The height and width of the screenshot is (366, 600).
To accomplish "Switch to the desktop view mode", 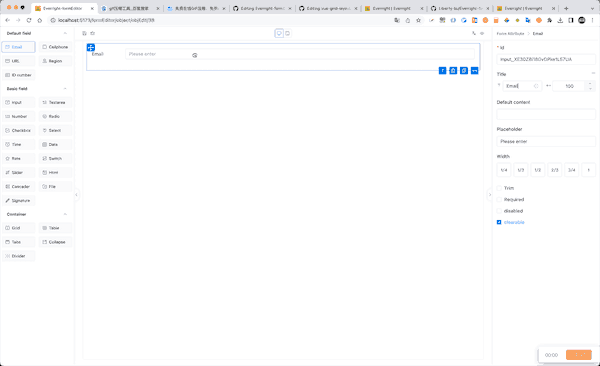I will 279,33.
